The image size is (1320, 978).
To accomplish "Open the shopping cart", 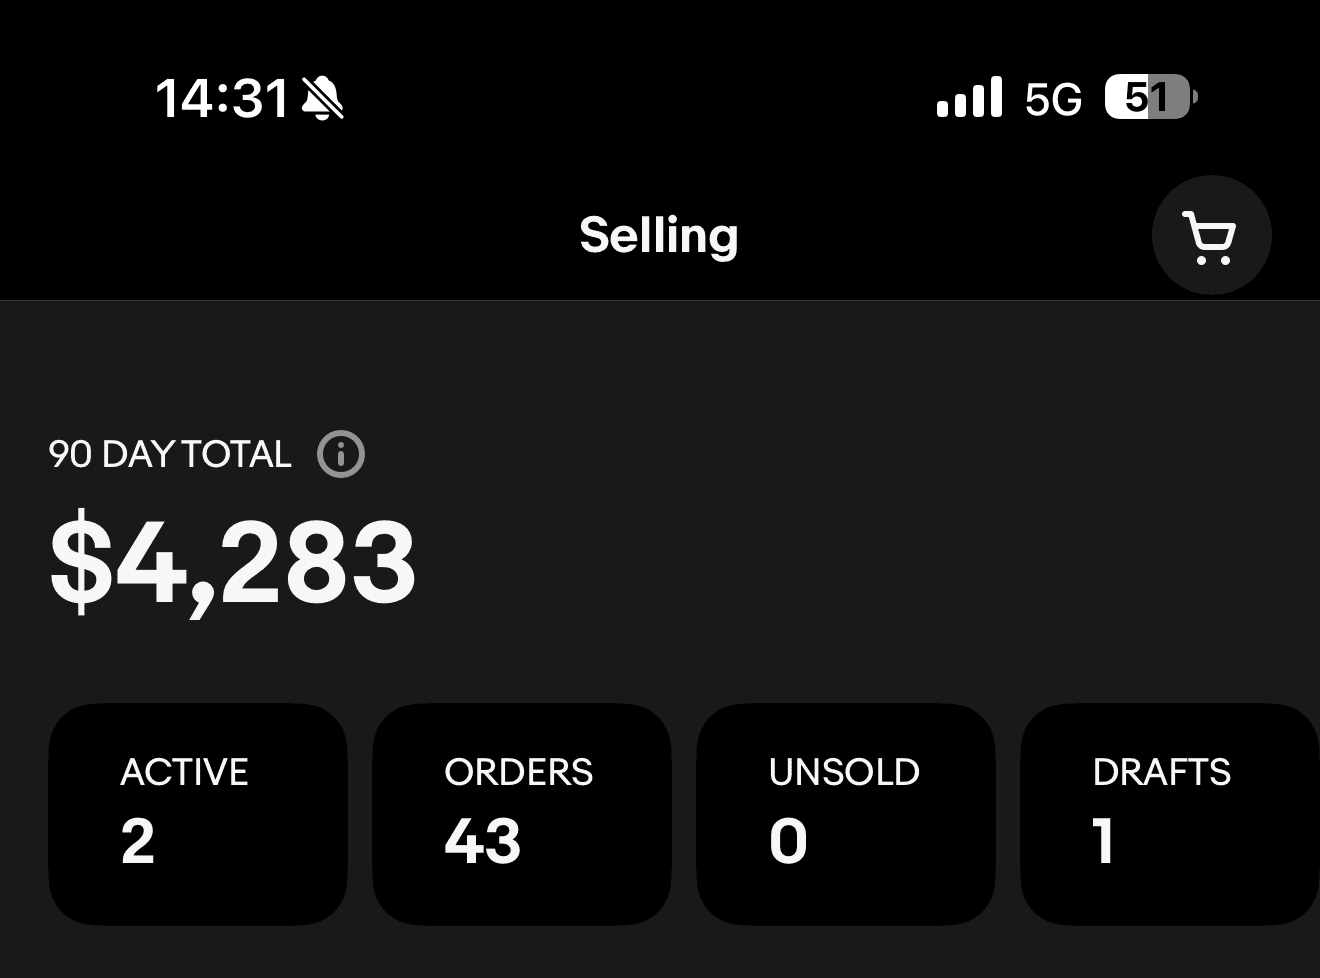I will click(1211, 236).
